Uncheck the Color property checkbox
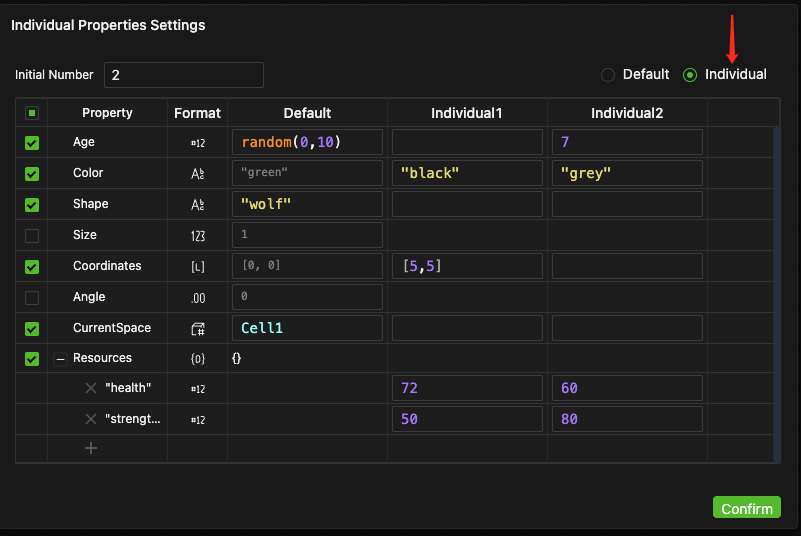The image size is (801, 536). 32,174
